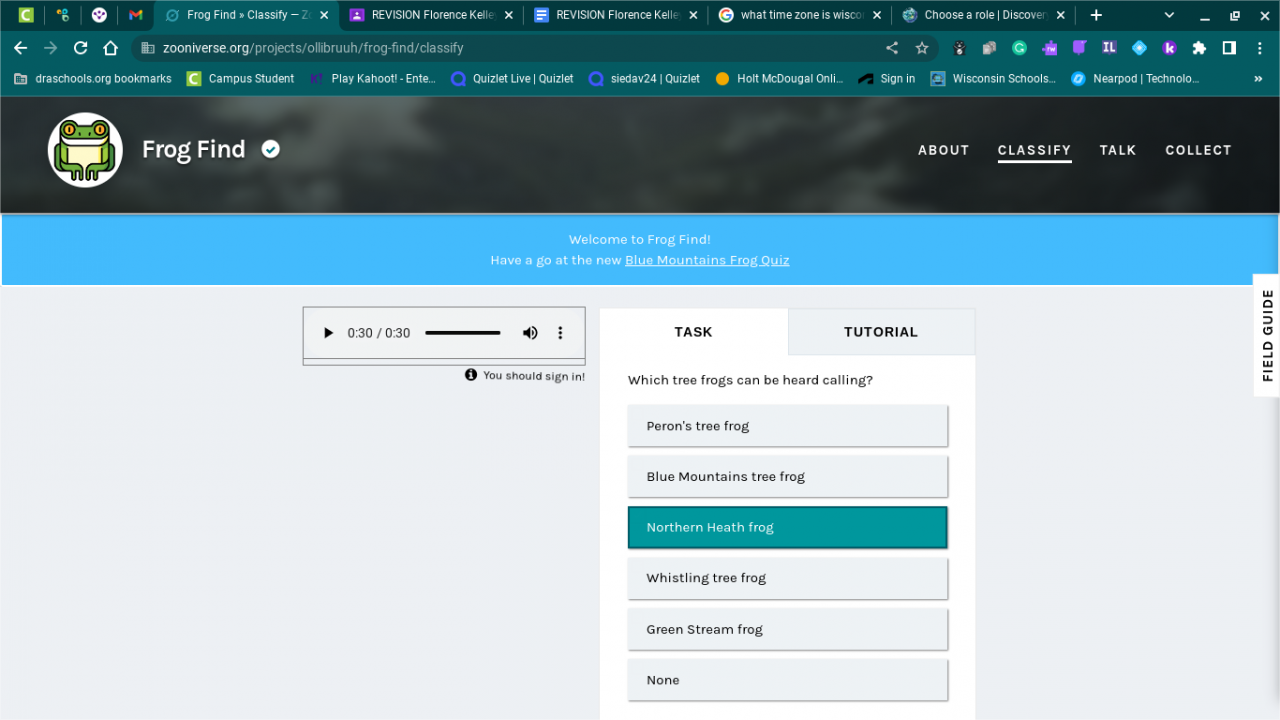Open the Play Kahoot! bookmark
Image resolution: width=1280 pixels, height=720 pixels.
coord(373,79)
